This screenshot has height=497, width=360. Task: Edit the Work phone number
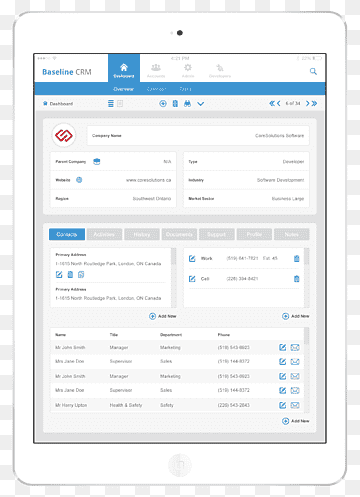(192, 259)
